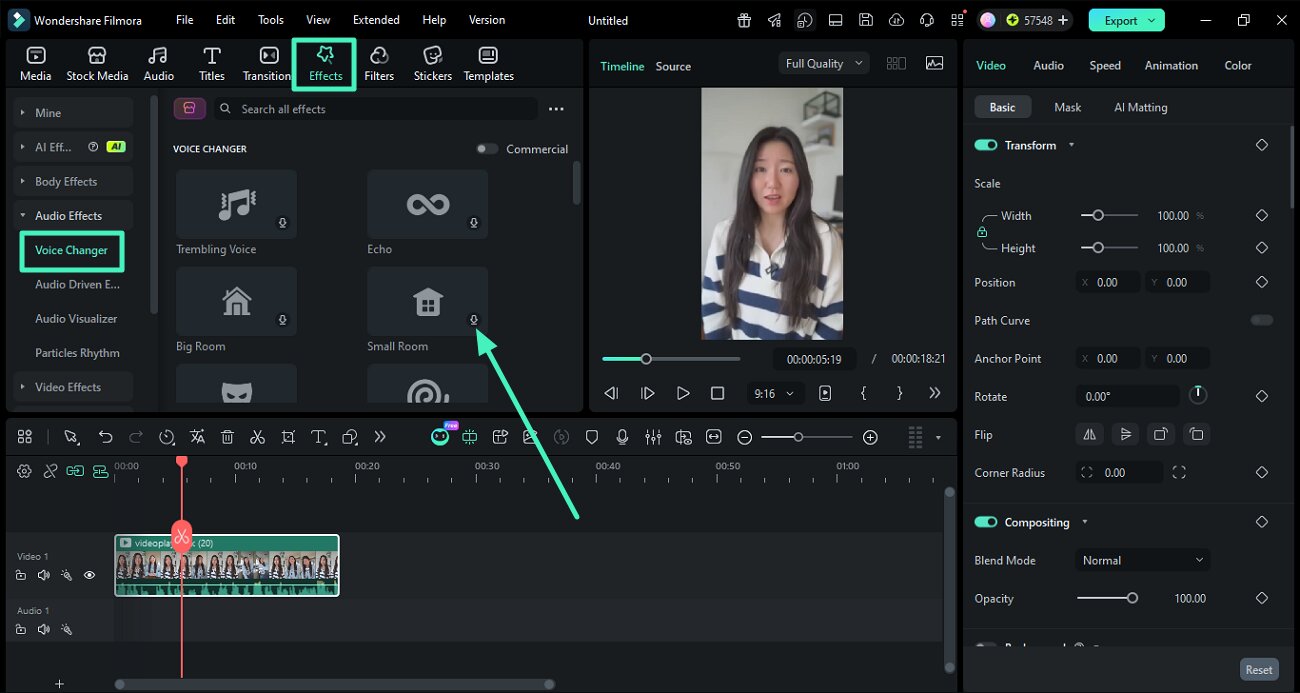The image size is (1300, 693).
Task: Toggle the Commercial switch
Action: [x=487, y=149]
